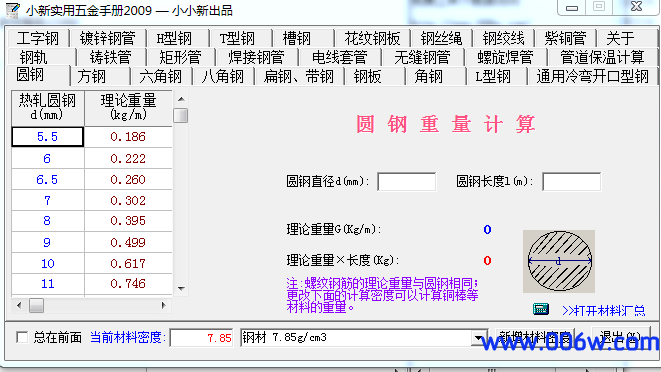661x372 pixels.
Task: Click the app icon in the title bar
Action: click(13, 10)
